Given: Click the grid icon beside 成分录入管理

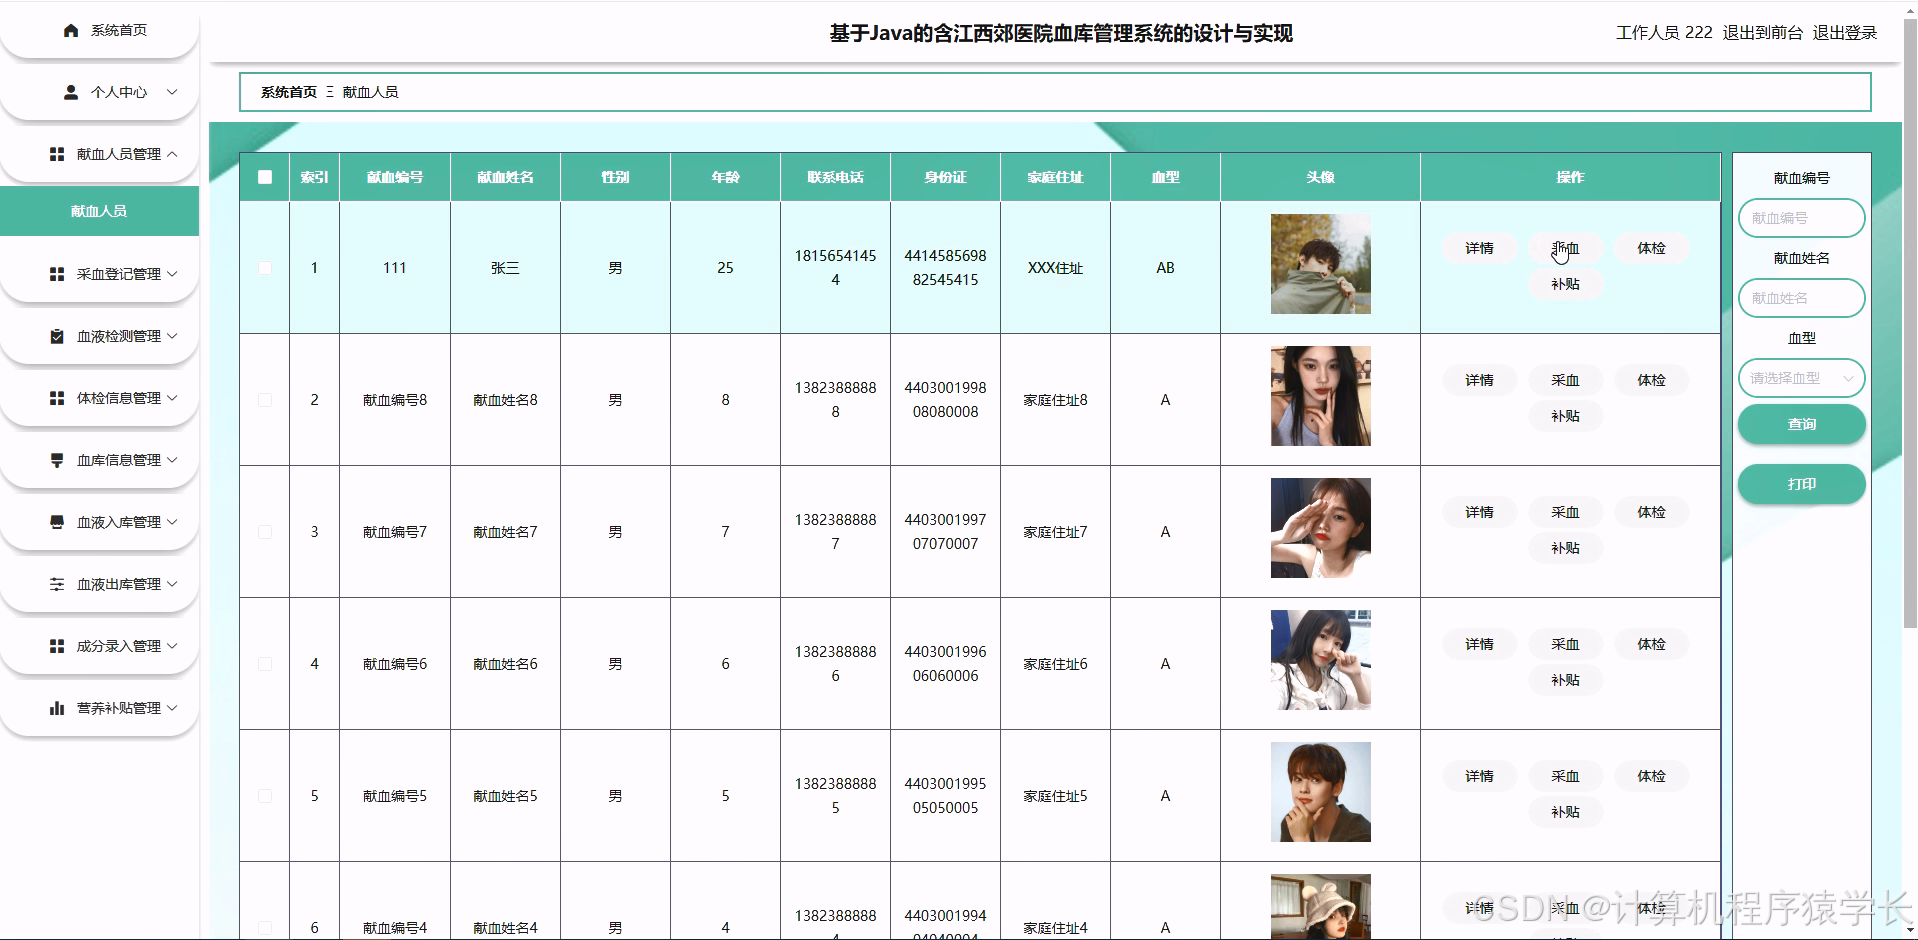Looking at the screenshot, I should [57, 646].
